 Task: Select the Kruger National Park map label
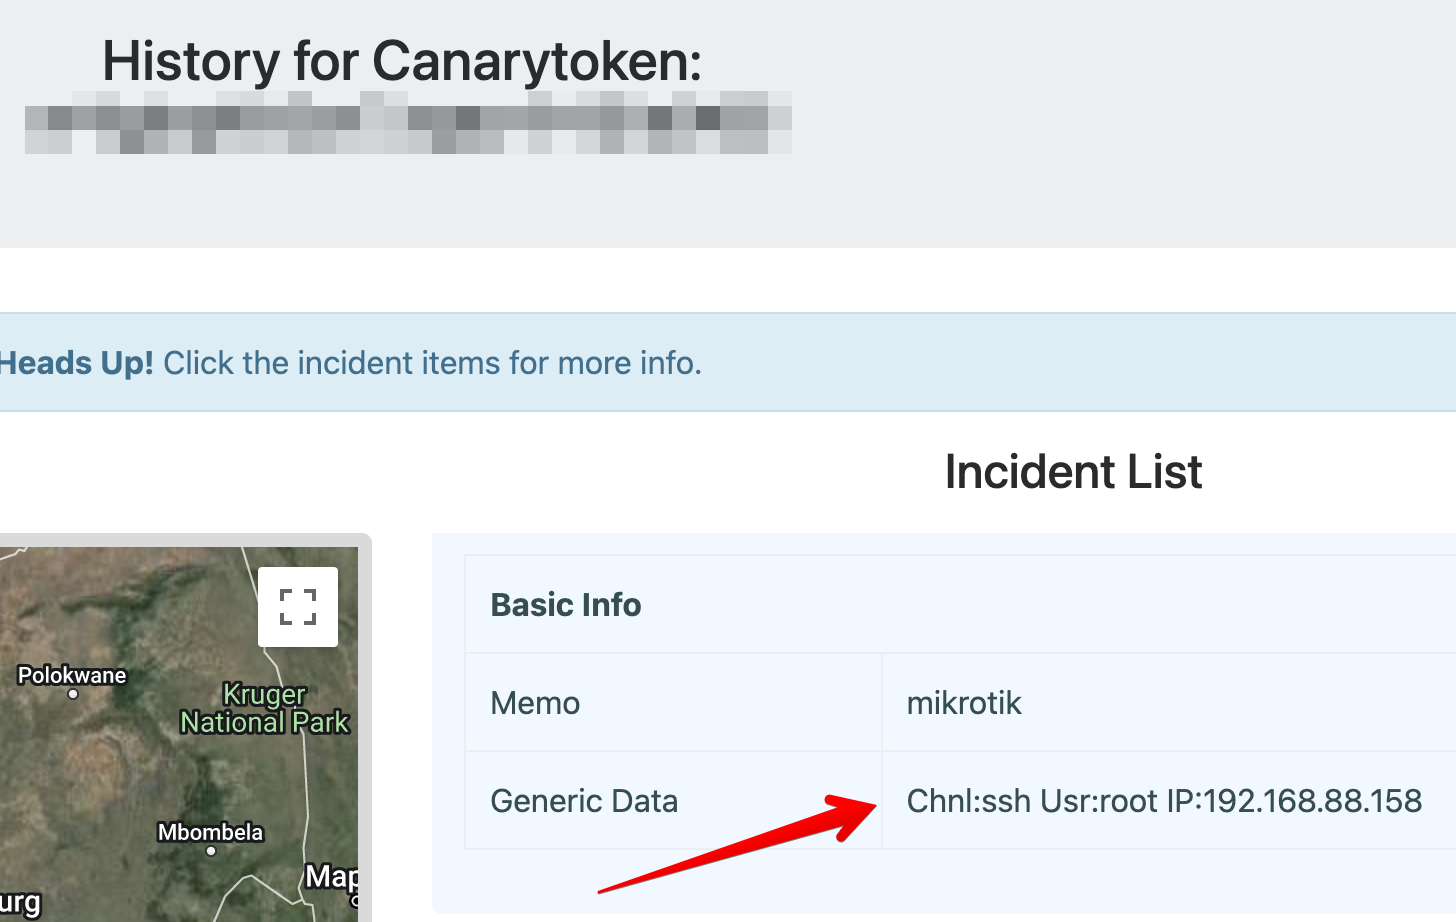point(265,708)
